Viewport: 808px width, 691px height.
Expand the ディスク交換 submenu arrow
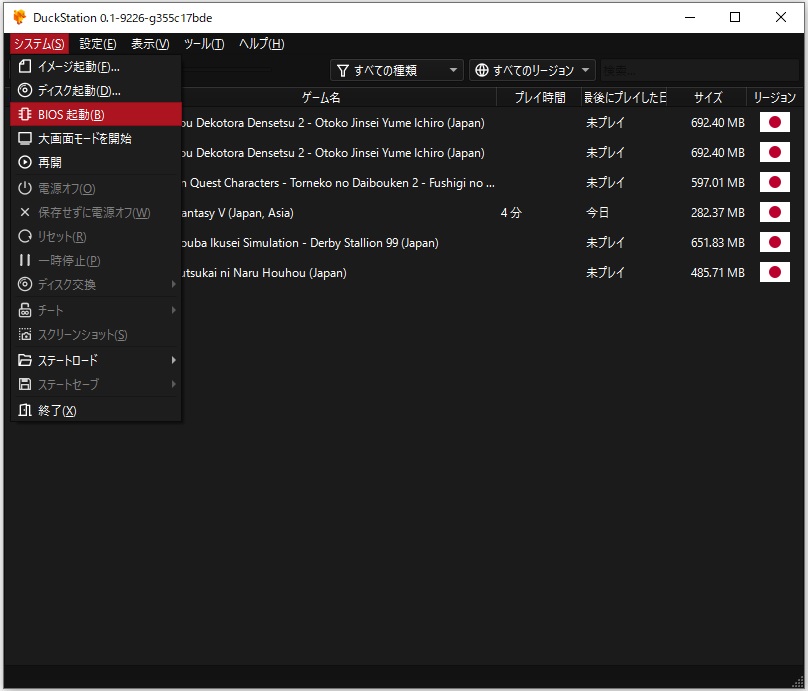click(x=174, y=284)
